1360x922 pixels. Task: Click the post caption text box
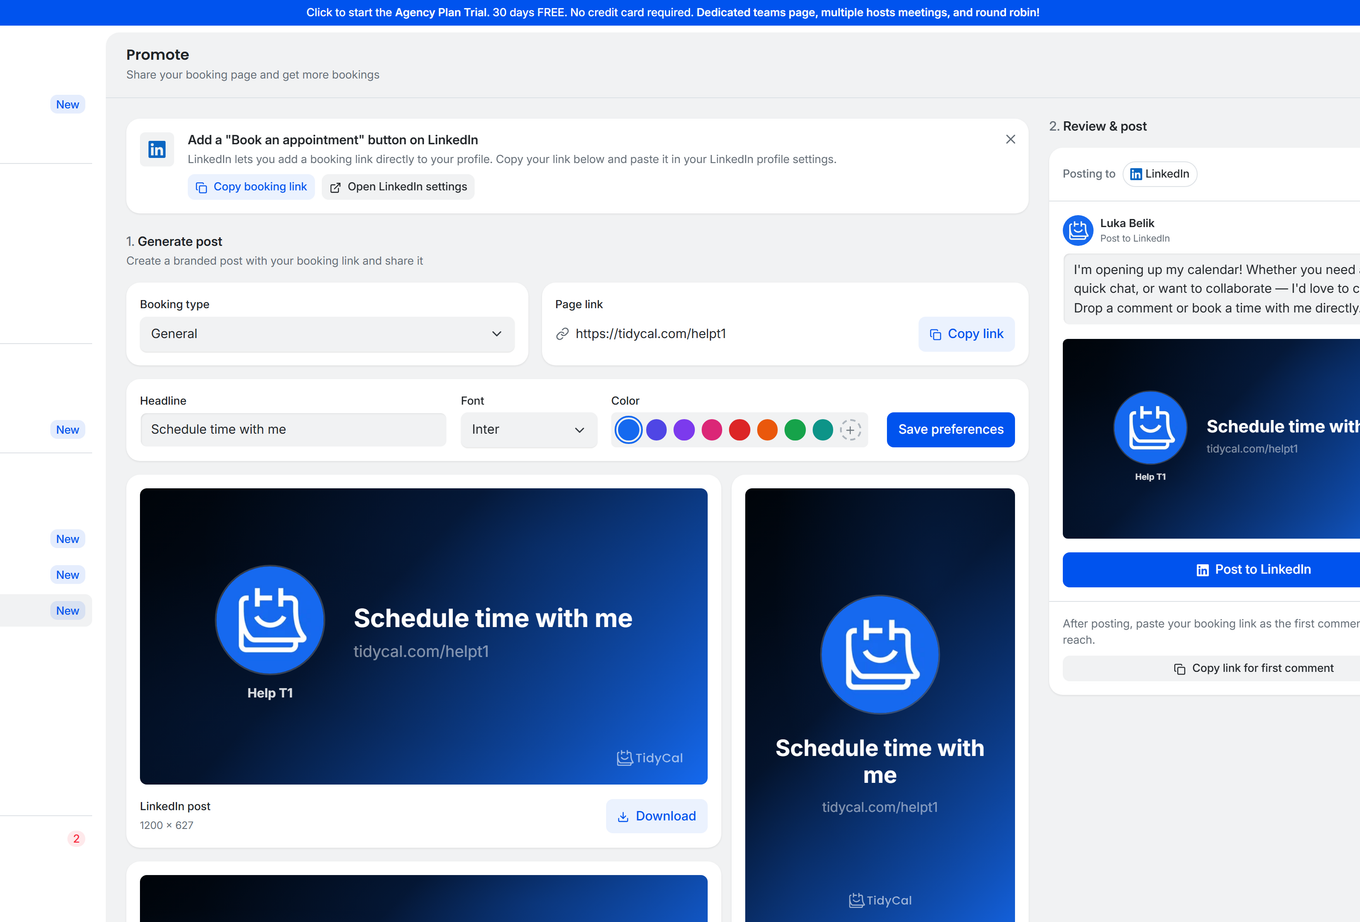point(1211,289)
